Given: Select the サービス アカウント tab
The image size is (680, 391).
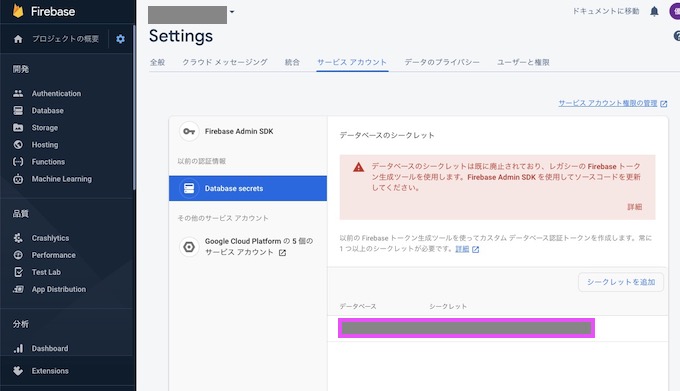Looking at the screenshot, I should (x=352, y=62).
